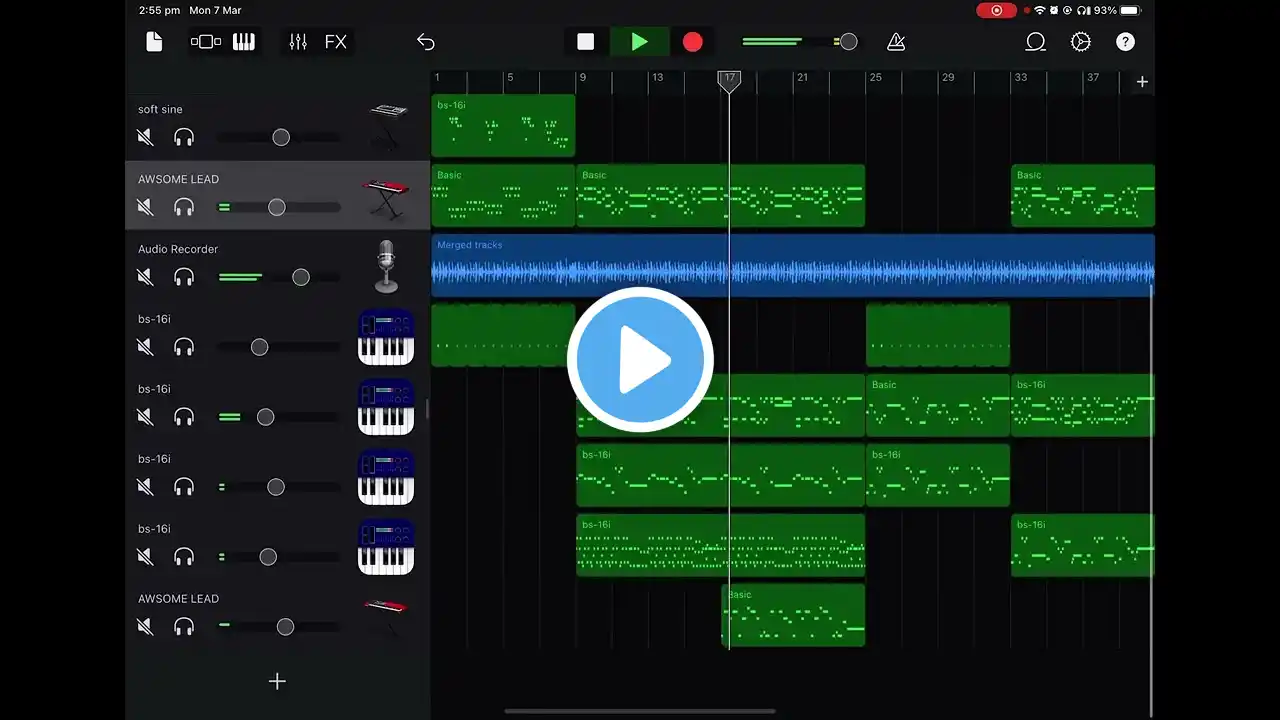Tap bar number 25 on the ruler
Image resolution: width=1280 pixels, height=720 pixels.
875,77
